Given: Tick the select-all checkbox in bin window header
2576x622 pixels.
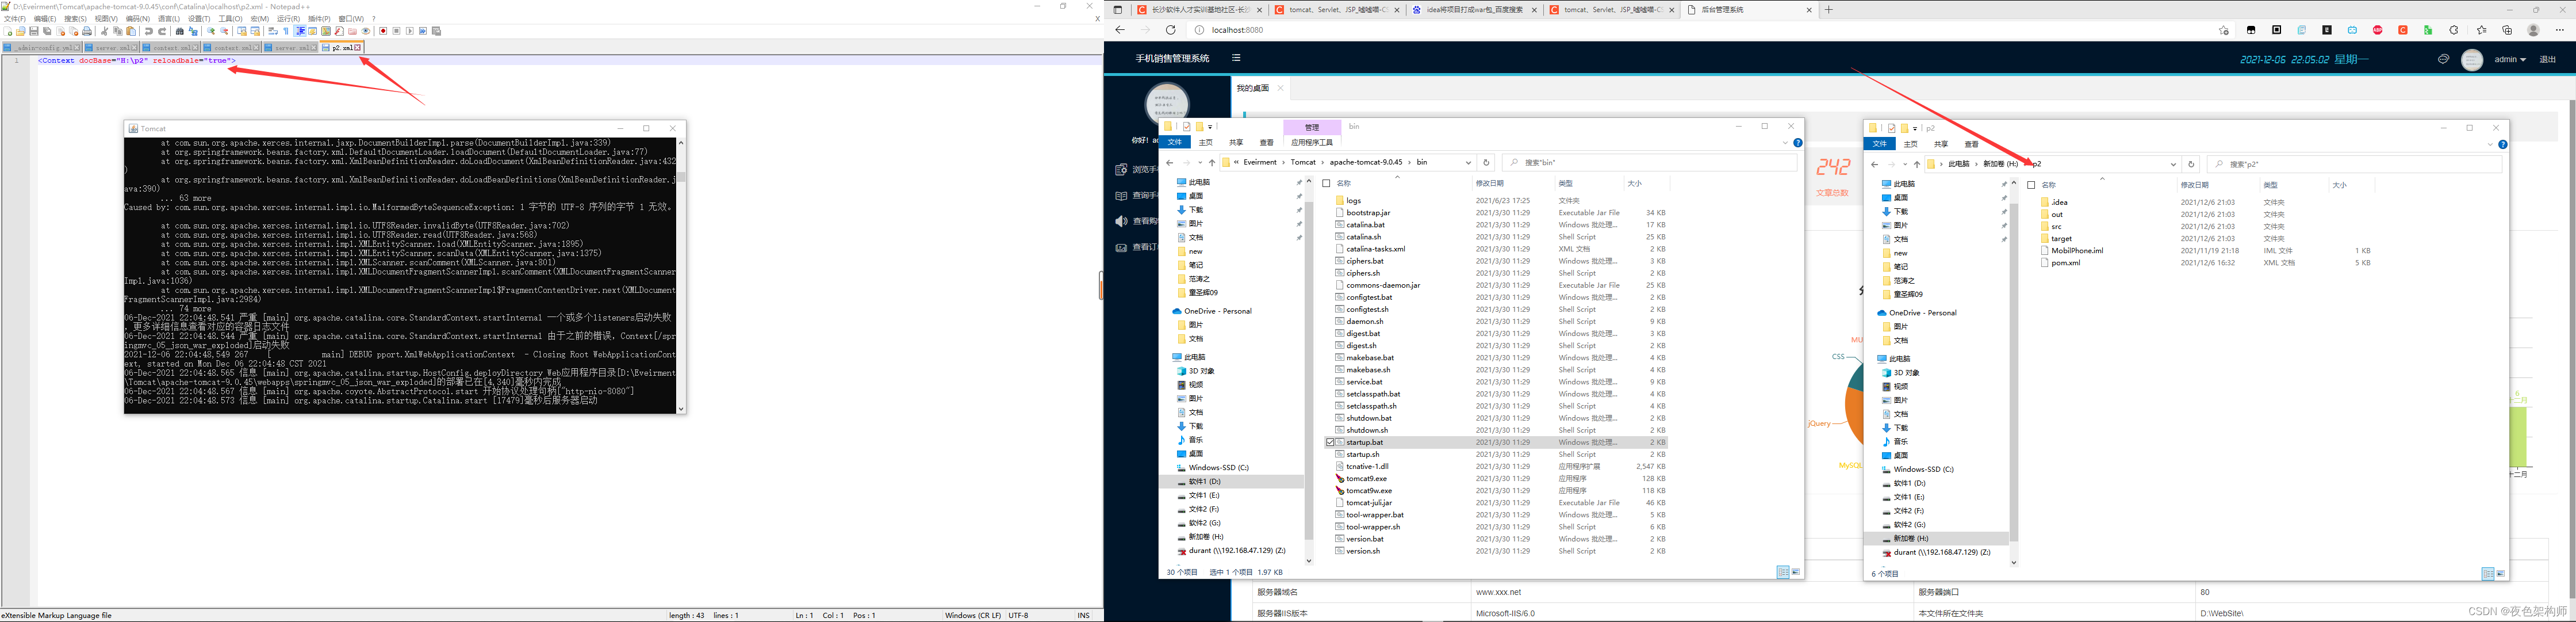Looking at the screenshot, I should (1326, 183).
